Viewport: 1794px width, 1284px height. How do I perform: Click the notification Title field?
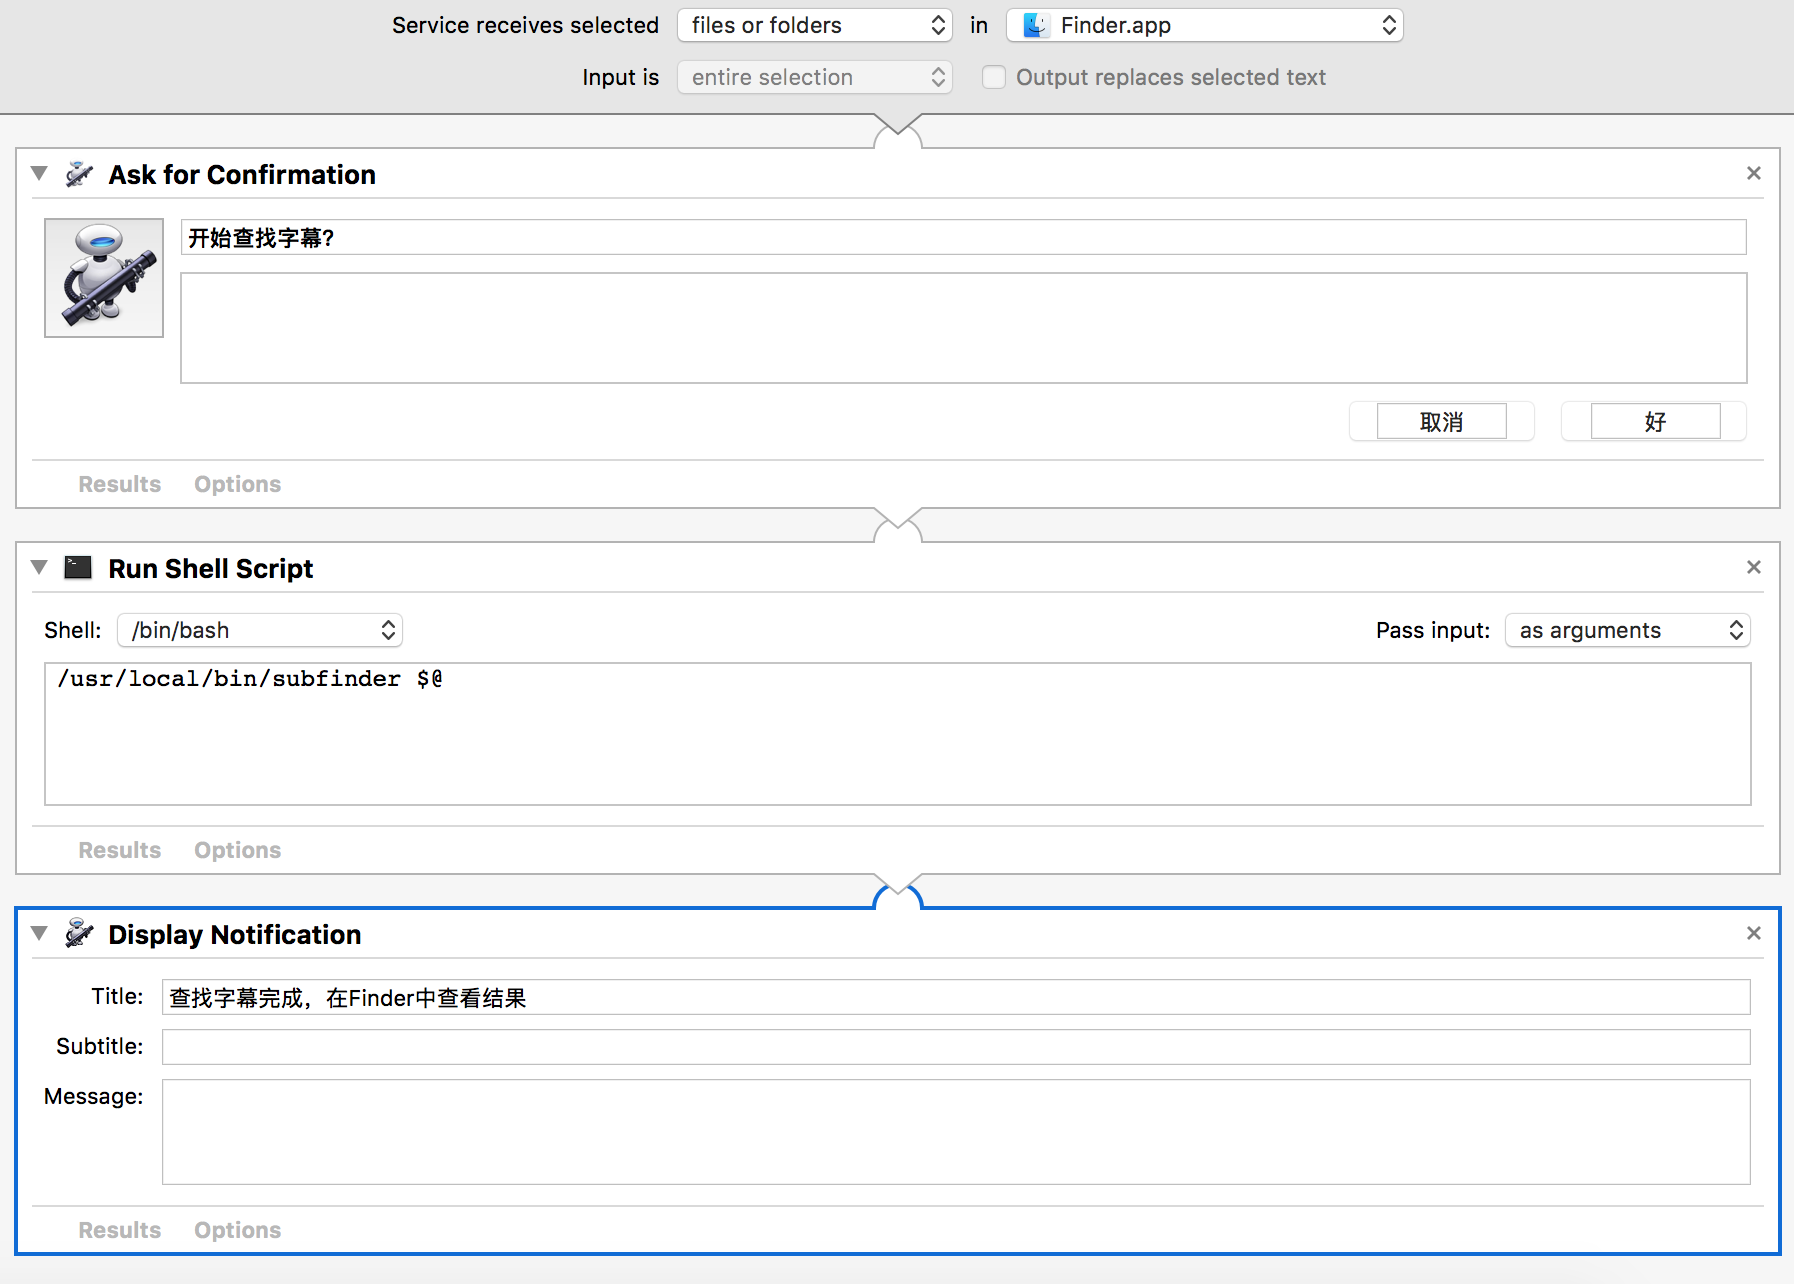956,997
